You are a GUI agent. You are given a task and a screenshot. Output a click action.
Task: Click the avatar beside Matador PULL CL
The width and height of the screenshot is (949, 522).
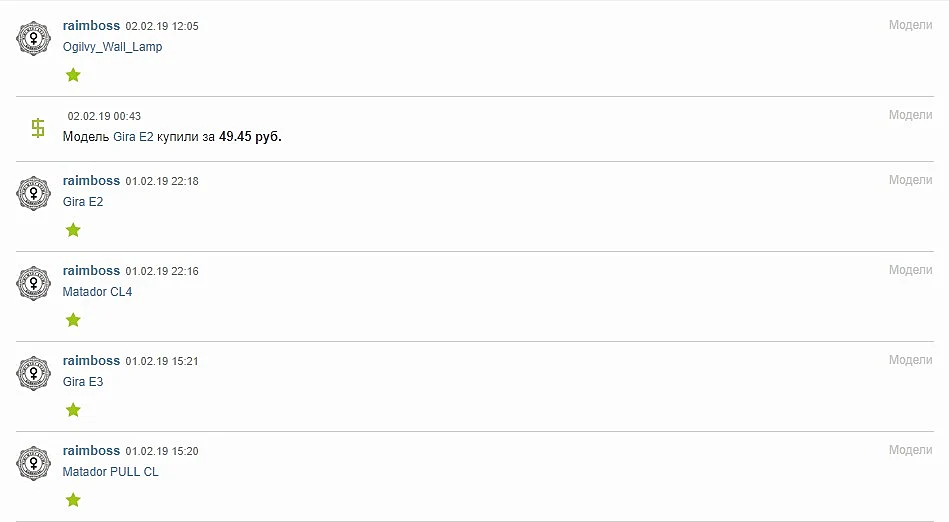pos(33,464)
